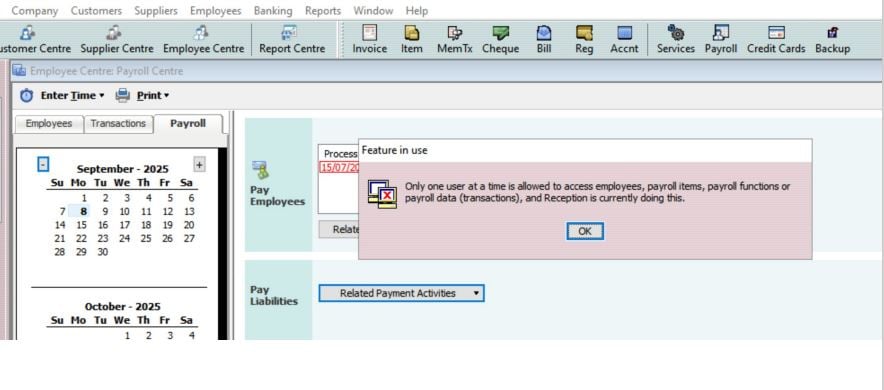884x390 pixels.
Task: Switch to the Employees tab
Action: (49, 123)
